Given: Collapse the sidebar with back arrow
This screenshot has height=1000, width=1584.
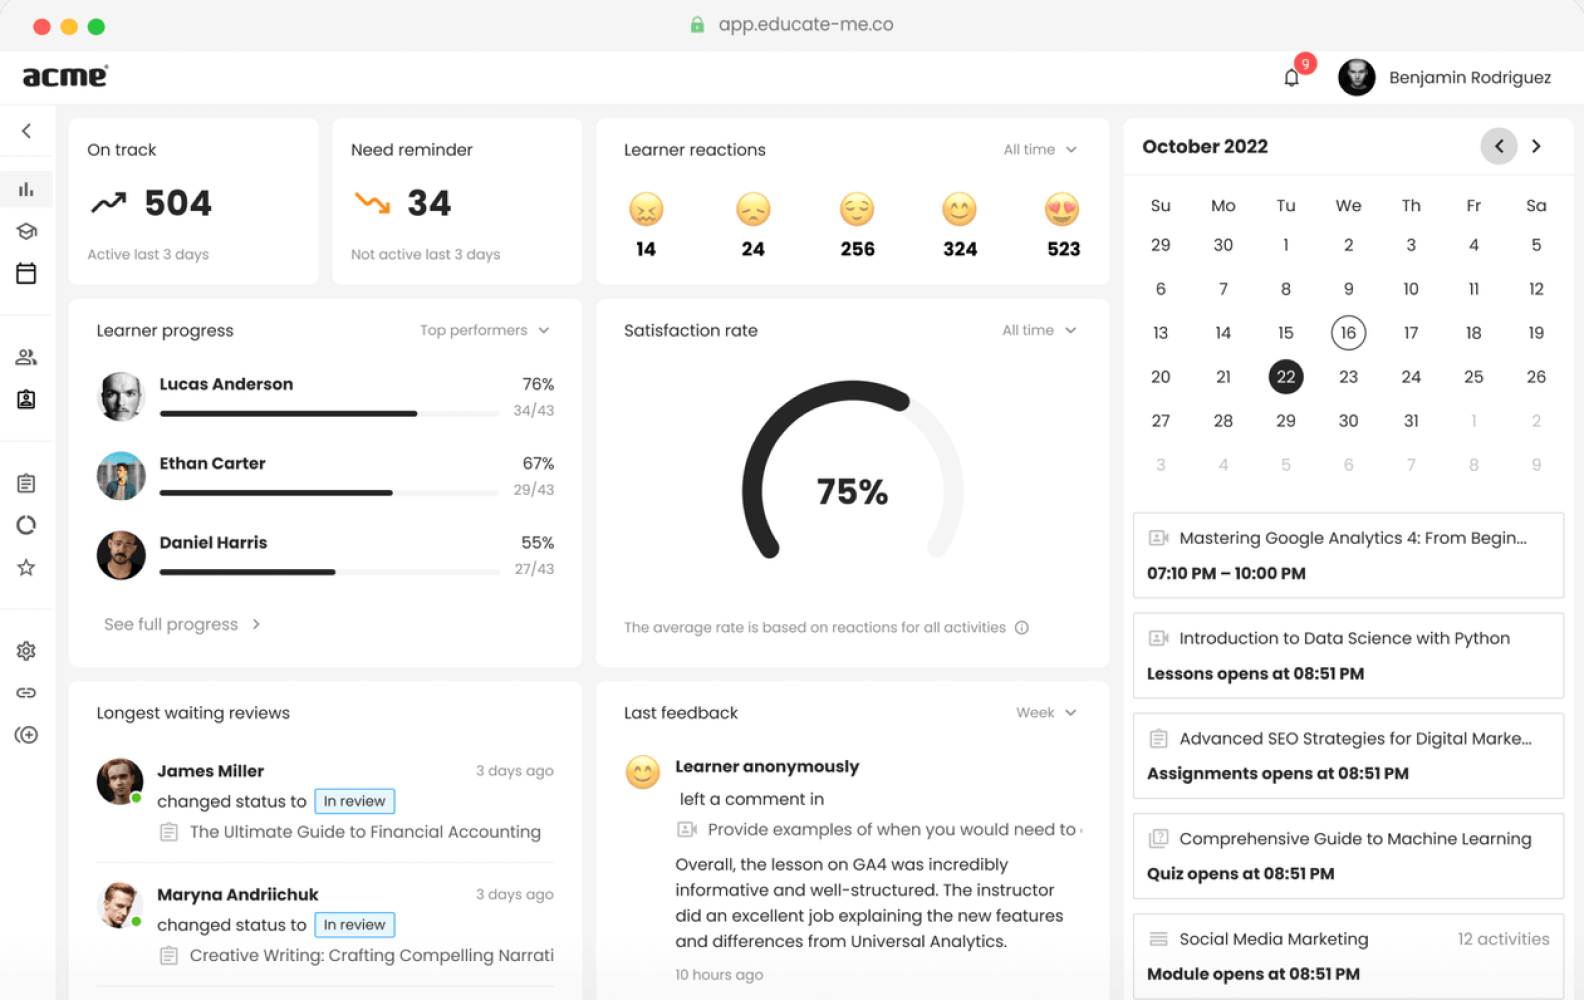Looking at the screenshot, I should (27, 131).
